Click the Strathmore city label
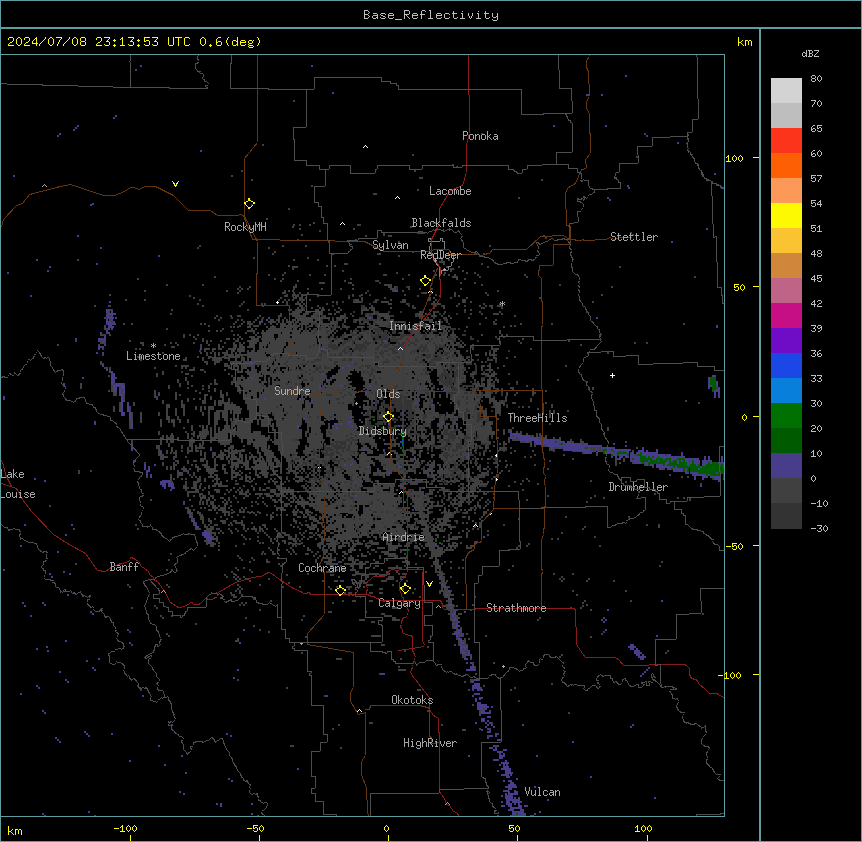The image size is (862, 842). [516, 608]
